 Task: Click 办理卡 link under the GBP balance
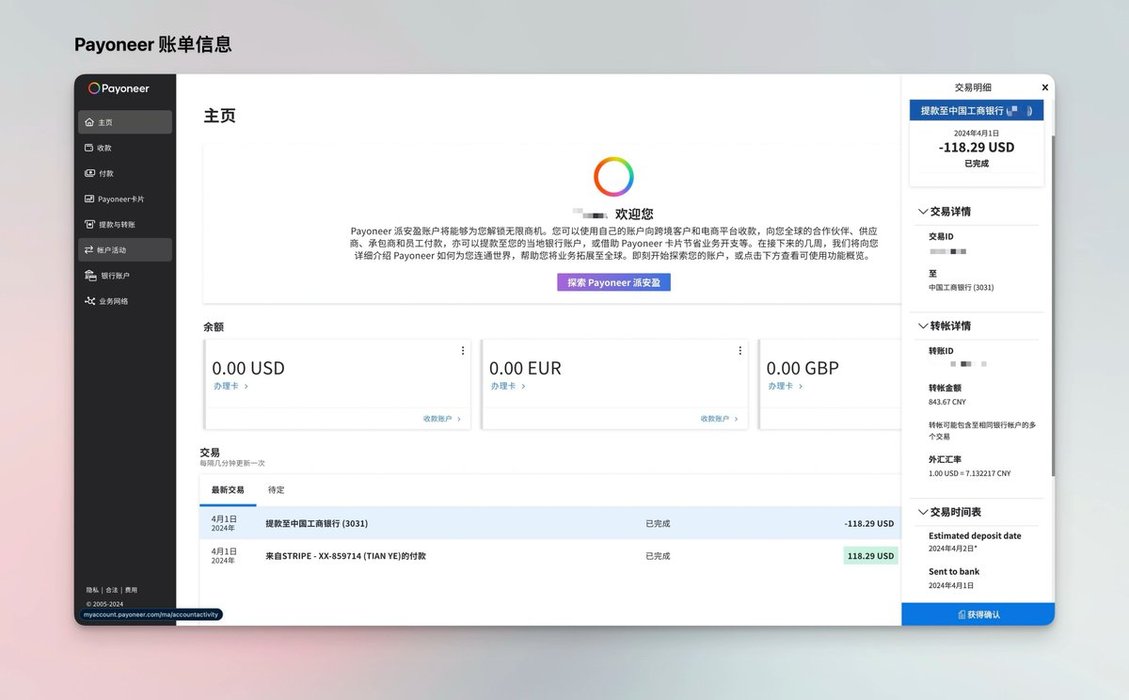click(x=781, y=386)
